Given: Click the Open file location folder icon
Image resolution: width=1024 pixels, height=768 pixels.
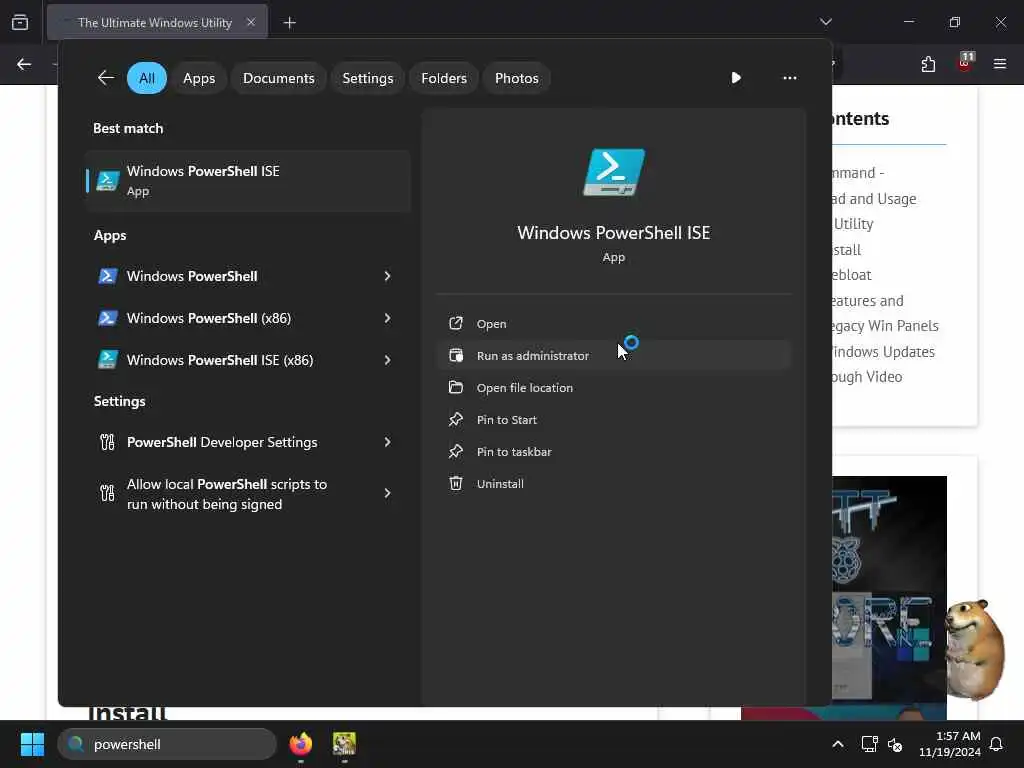Looking at the screenshot, I should tap(456, 387).
